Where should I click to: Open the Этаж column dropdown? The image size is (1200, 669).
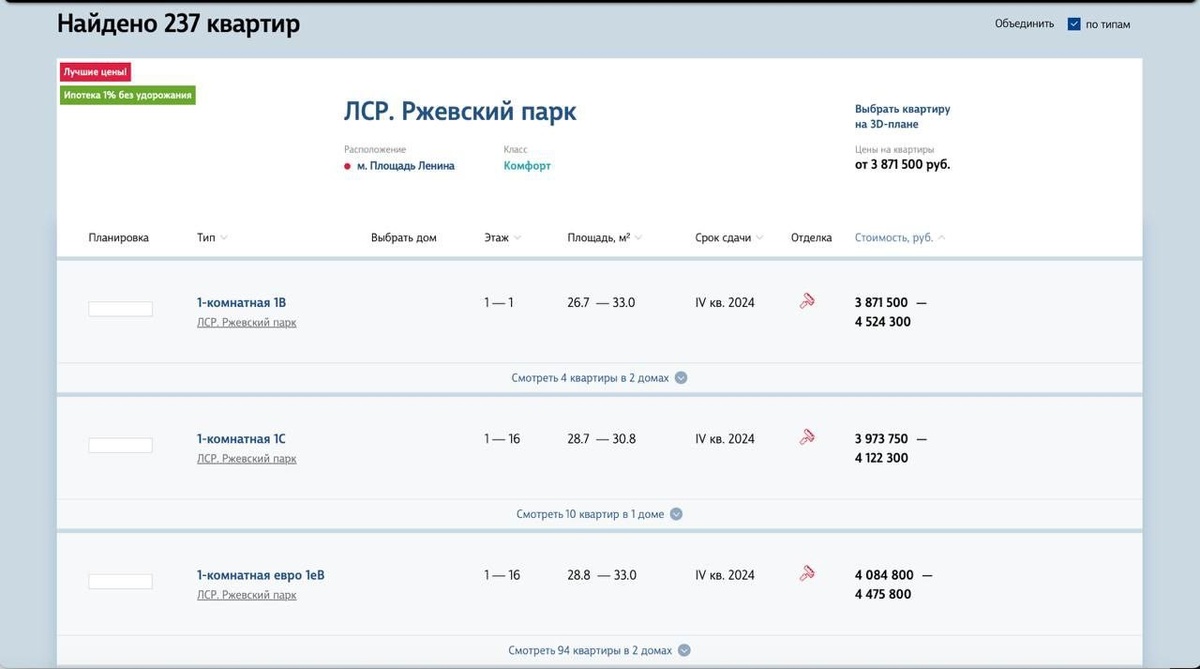503,238
